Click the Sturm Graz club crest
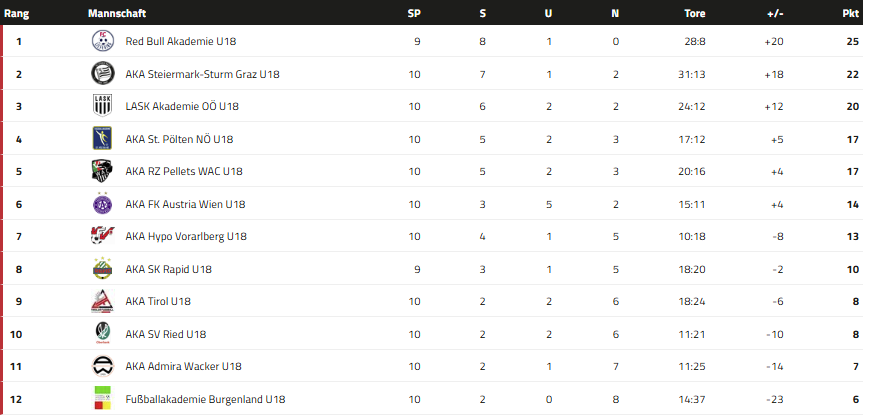 pos(102,74)
